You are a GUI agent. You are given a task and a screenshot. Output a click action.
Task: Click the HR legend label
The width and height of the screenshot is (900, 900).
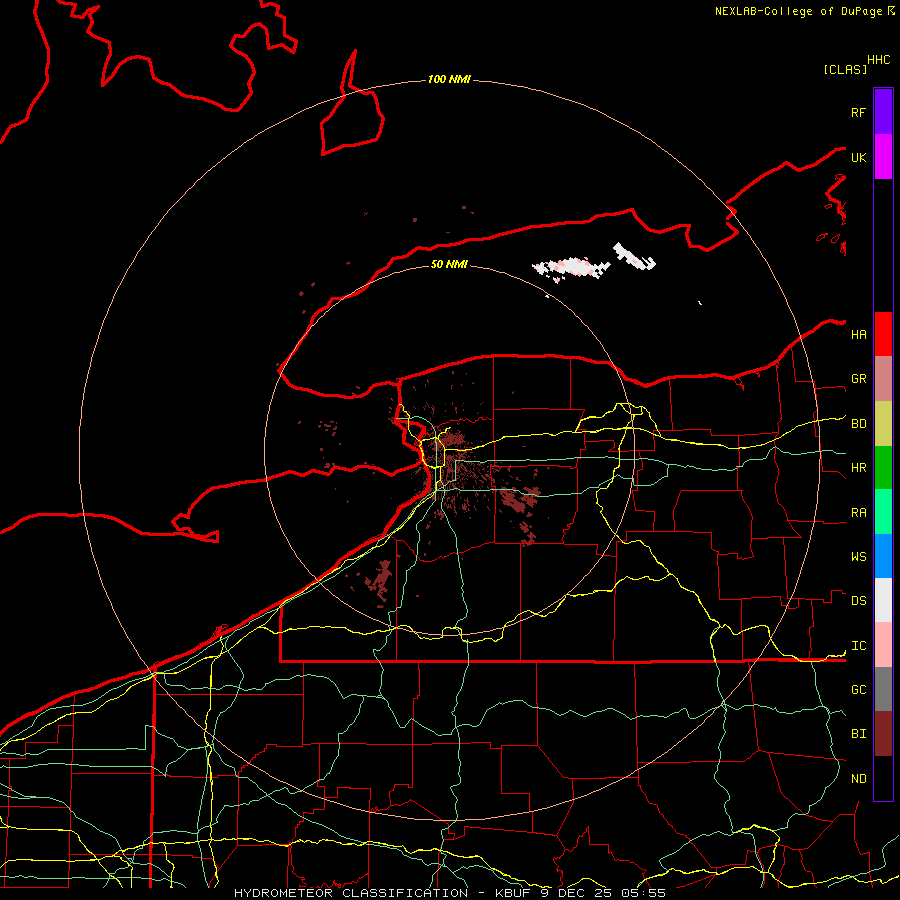tap(858, 468)
